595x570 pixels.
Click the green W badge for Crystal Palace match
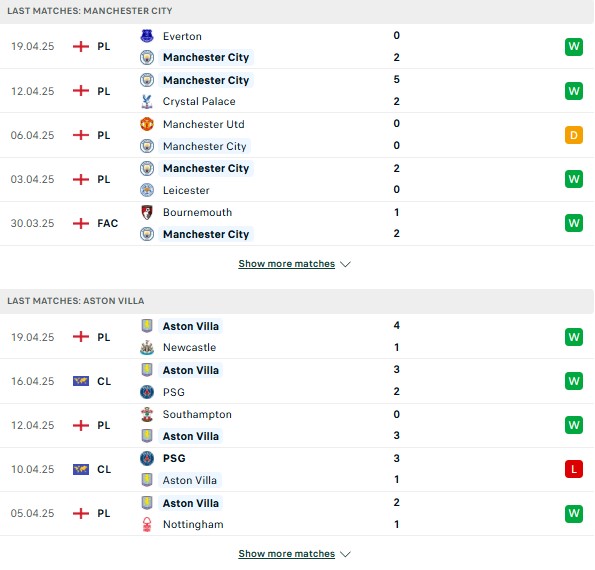(x=574, y=91)
